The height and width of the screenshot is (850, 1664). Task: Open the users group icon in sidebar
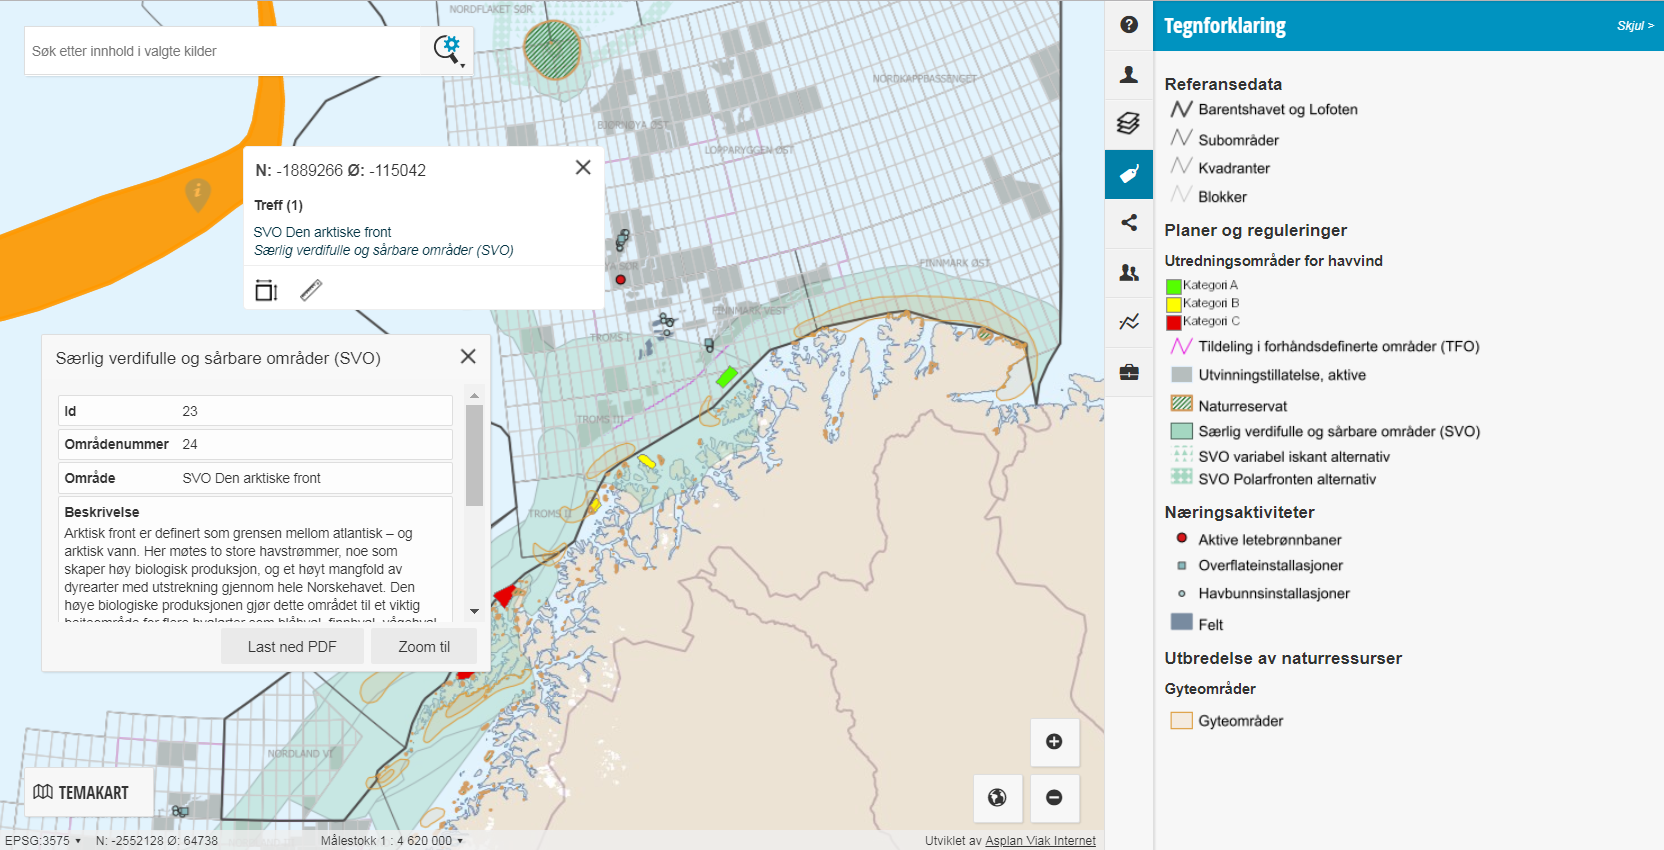(1129, 272)
